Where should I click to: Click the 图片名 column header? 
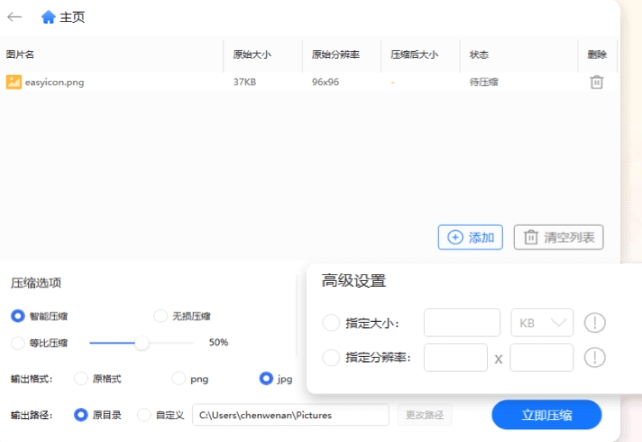(x=20, y=54)
